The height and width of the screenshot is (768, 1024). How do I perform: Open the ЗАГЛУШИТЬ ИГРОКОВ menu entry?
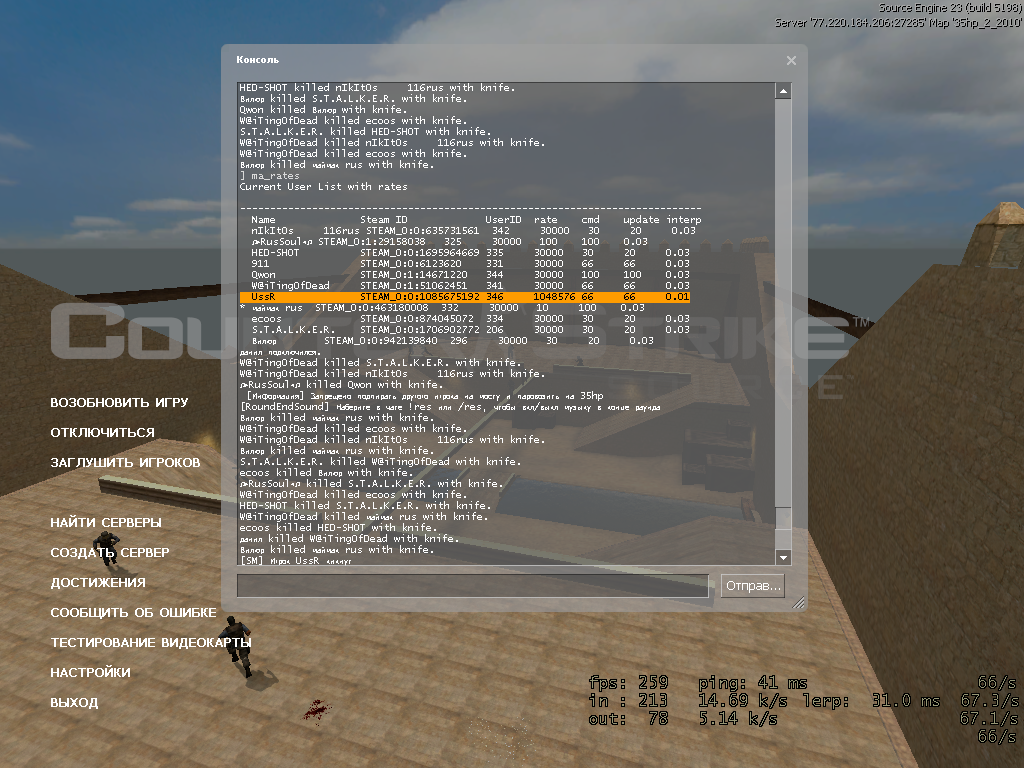coord(125,462)
